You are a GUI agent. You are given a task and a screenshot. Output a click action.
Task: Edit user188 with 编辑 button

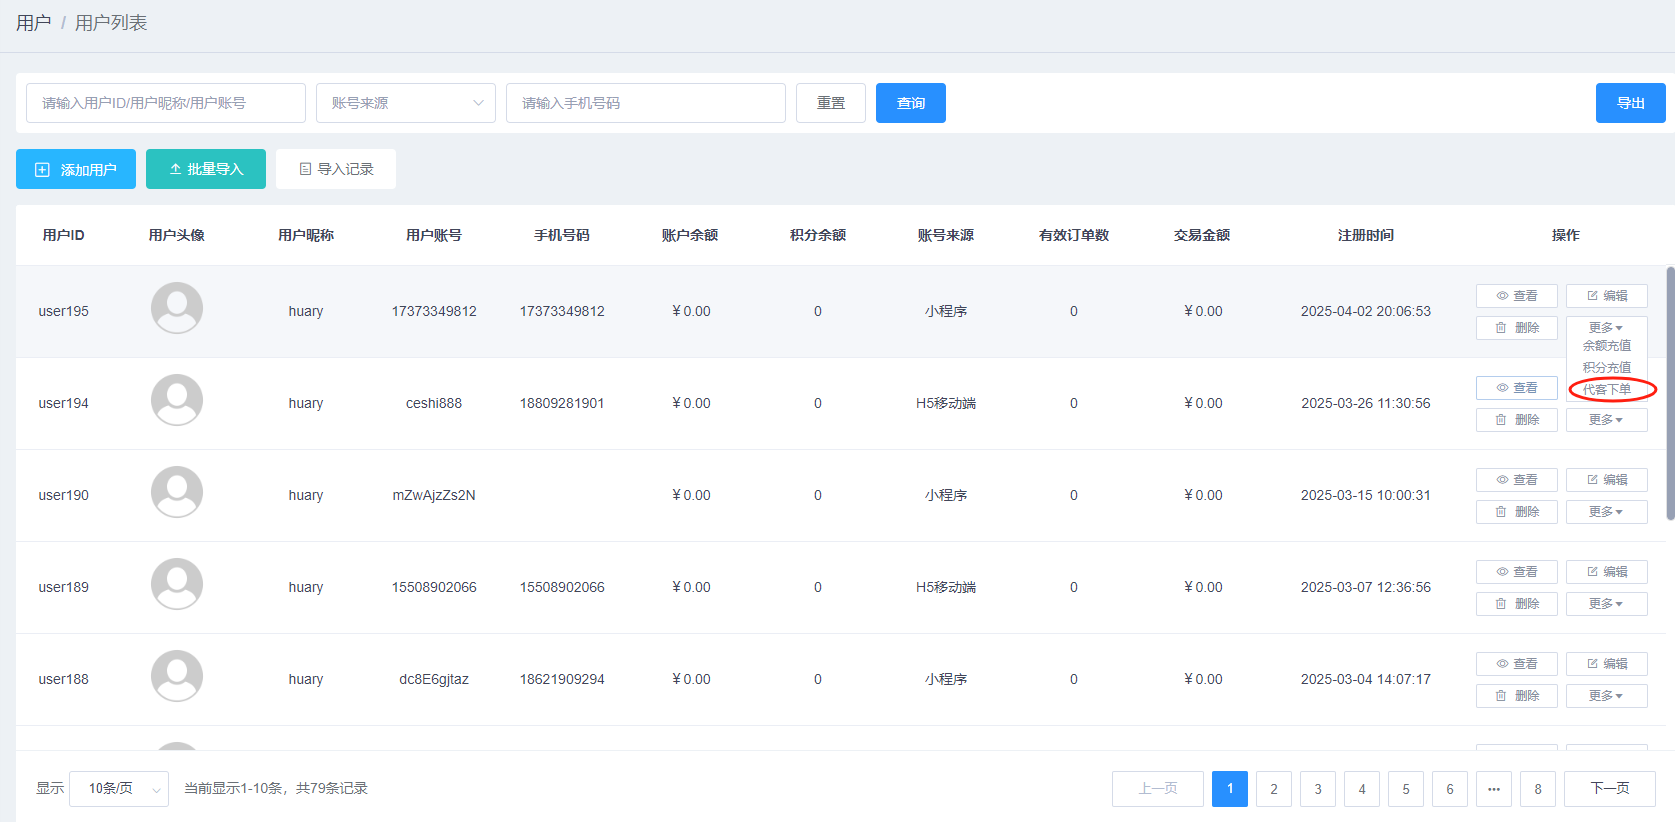[1606, 664]
